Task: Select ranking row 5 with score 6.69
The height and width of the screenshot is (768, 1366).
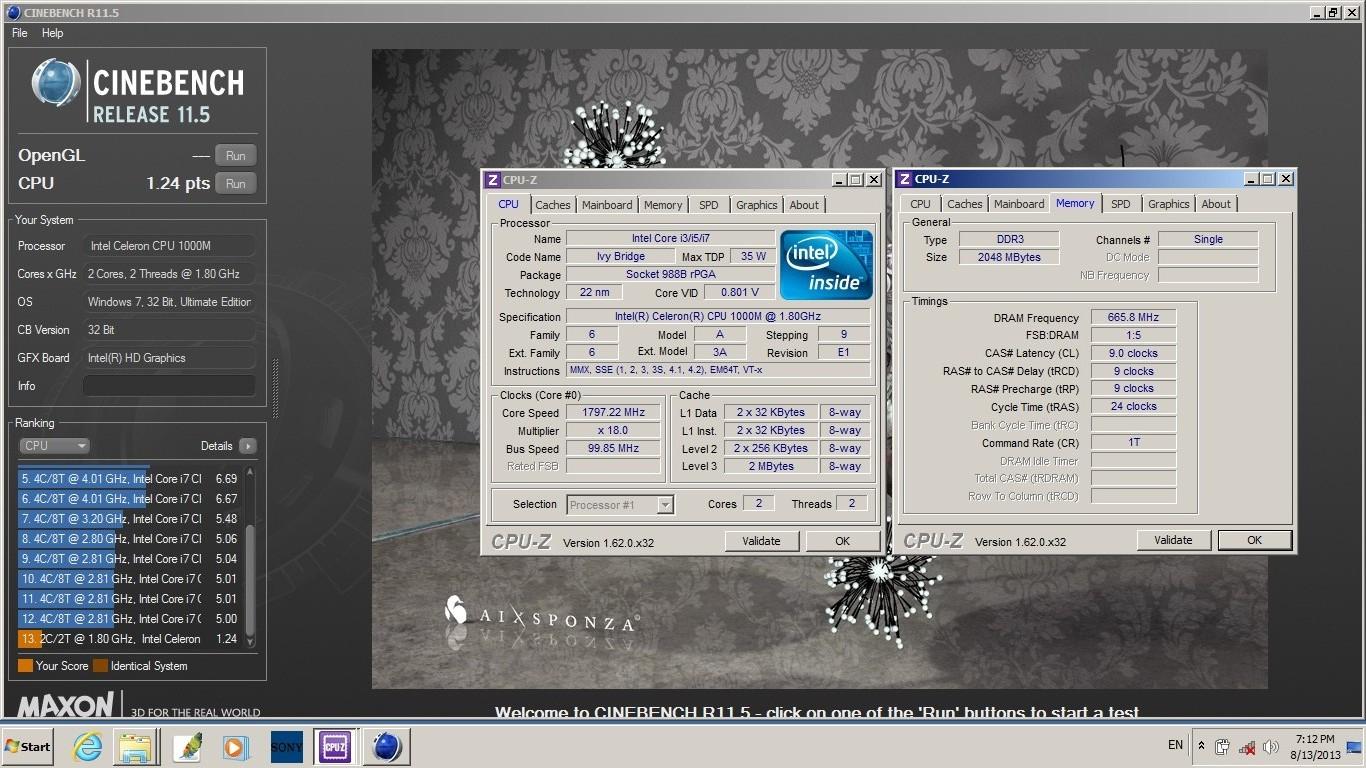Action: pos(129,479)
